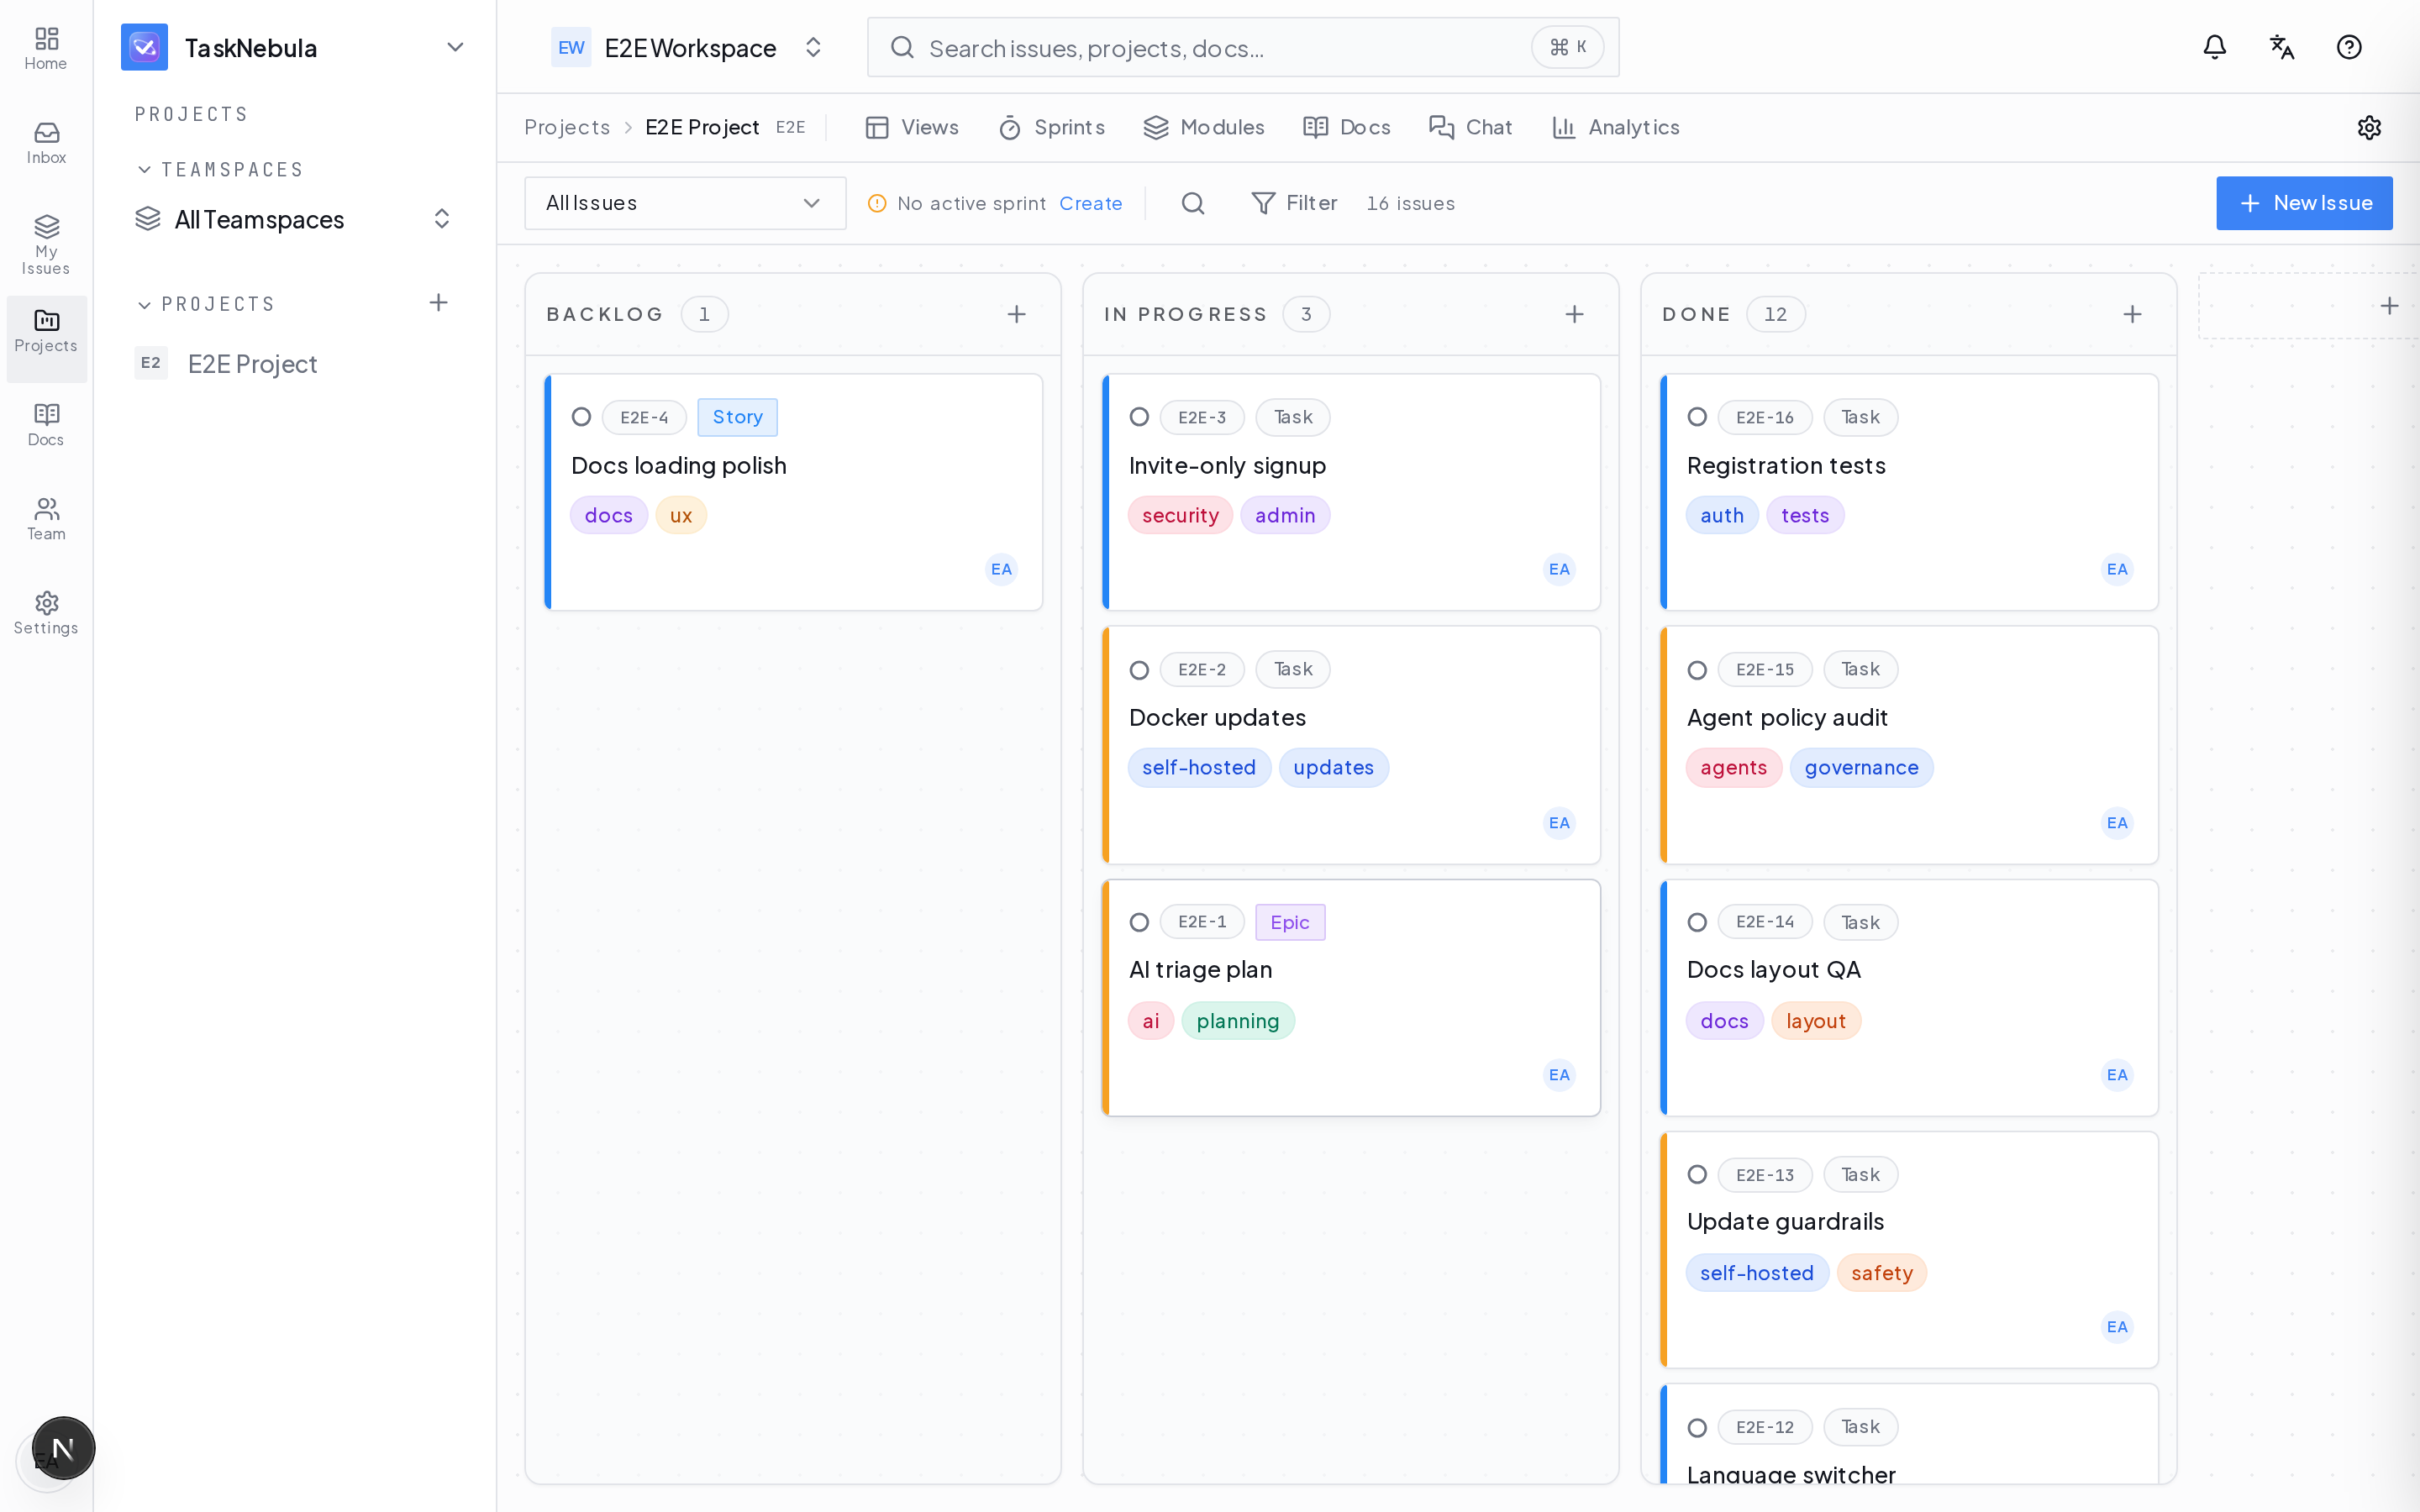
Task: Click the governance label tag
Action: click(x=1861, y=768)
